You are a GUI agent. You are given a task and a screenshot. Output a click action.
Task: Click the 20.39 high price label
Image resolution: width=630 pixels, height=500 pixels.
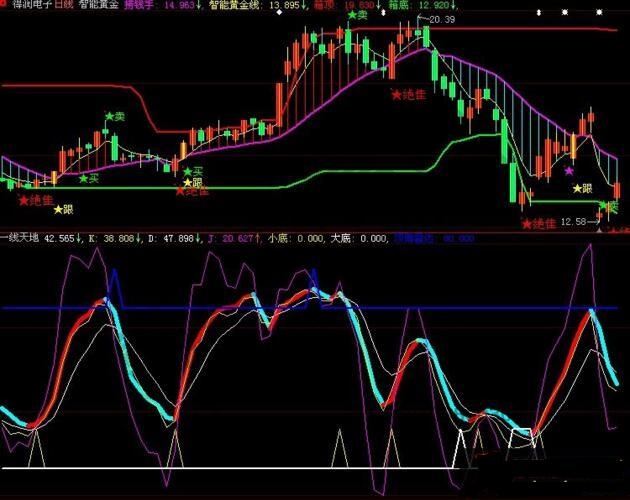442,20
